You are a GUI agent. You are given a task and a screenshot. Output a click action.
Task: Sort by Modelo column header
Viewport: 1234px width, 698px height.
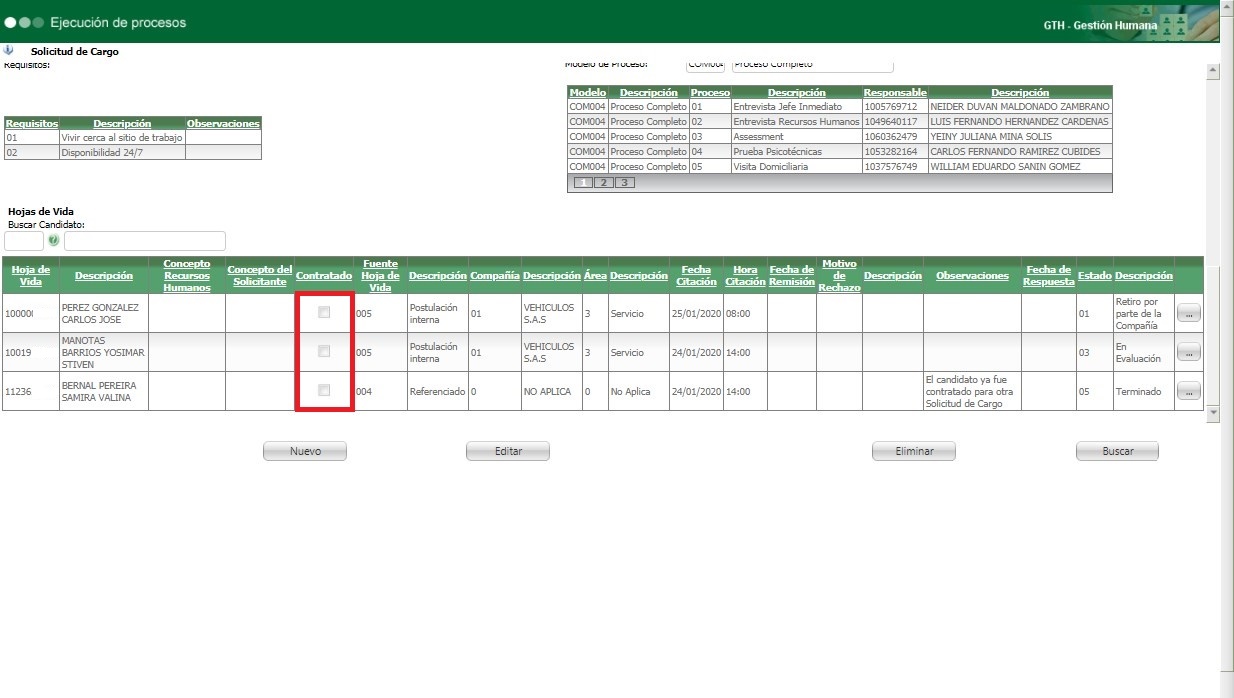[587, 92]
